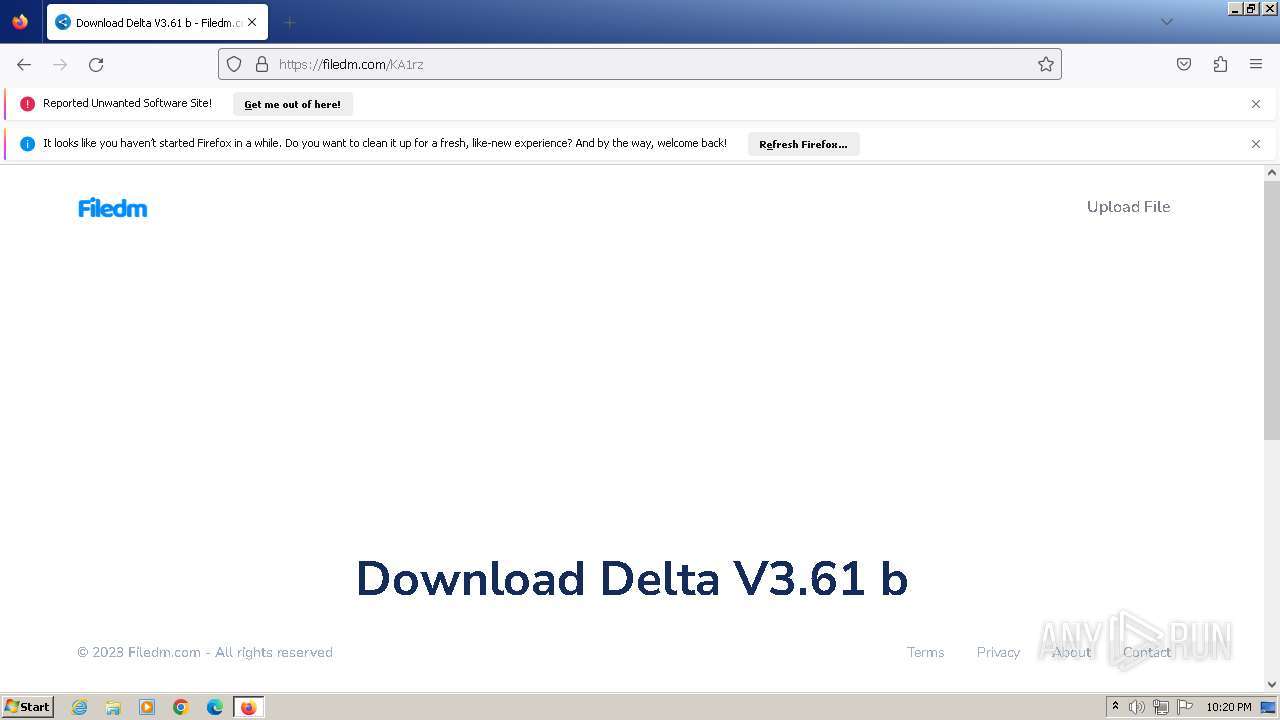The width and height of the screenshot is (1280, 720).
Task: Dismiss the Refresh Firefox notification bar
Action: pos(1256,144)
